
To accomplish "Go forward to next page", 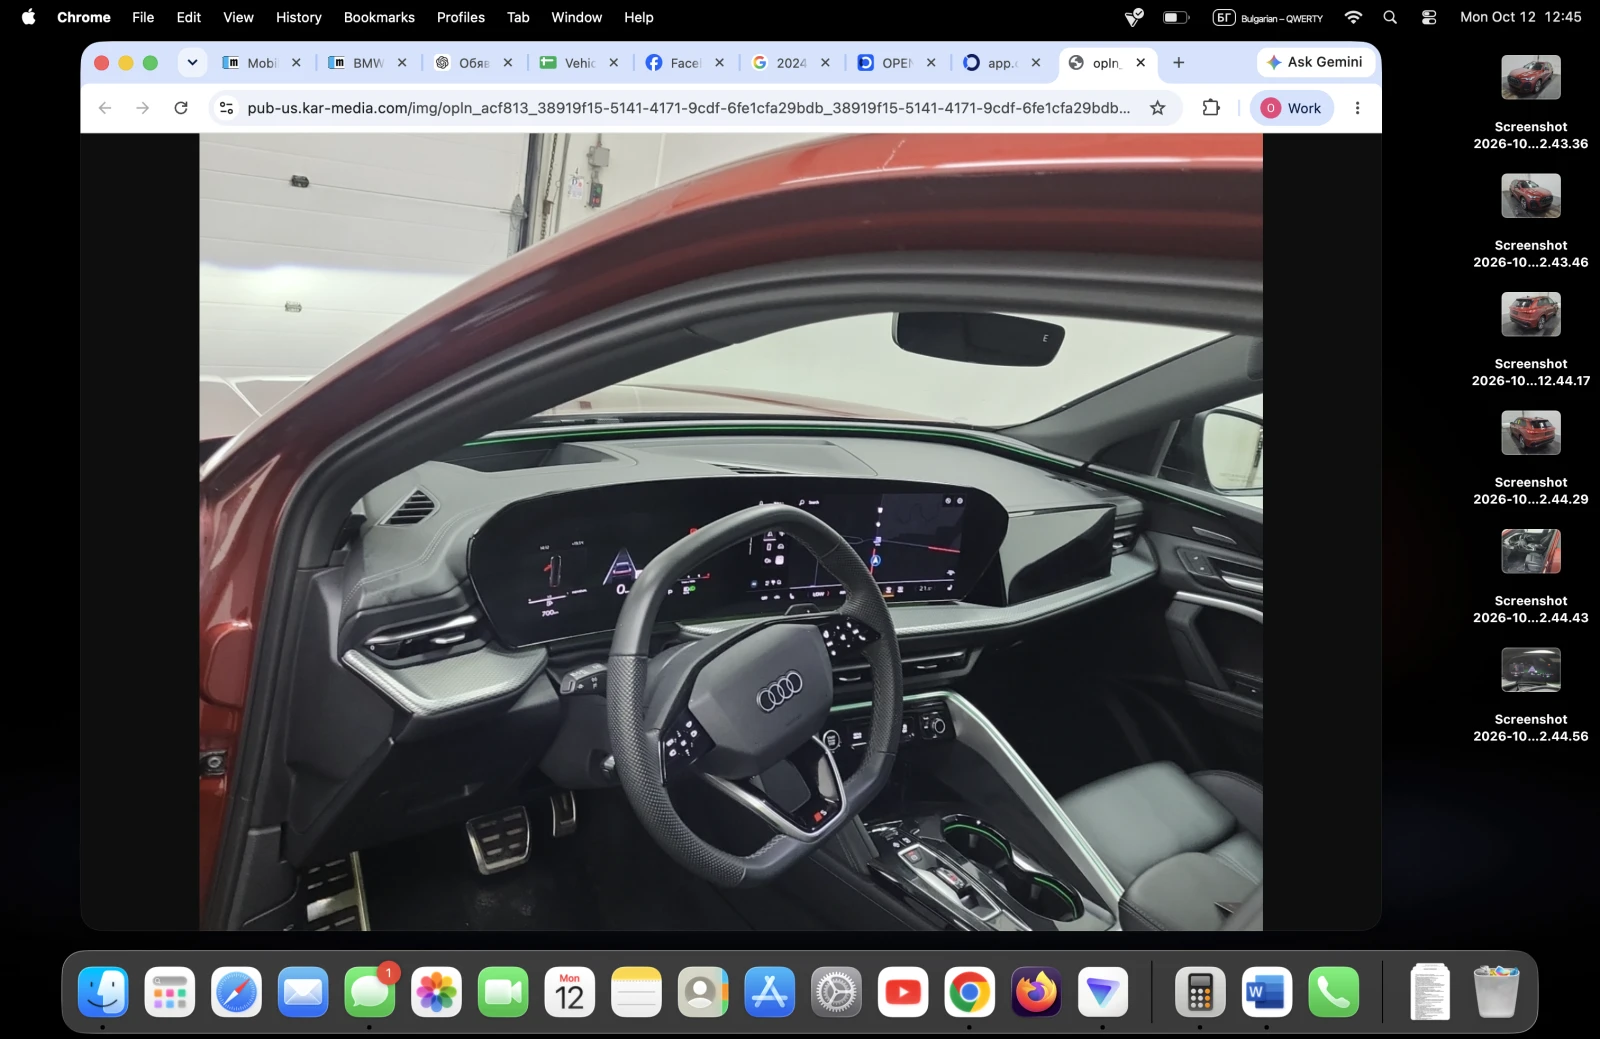I will coord(143,108).
